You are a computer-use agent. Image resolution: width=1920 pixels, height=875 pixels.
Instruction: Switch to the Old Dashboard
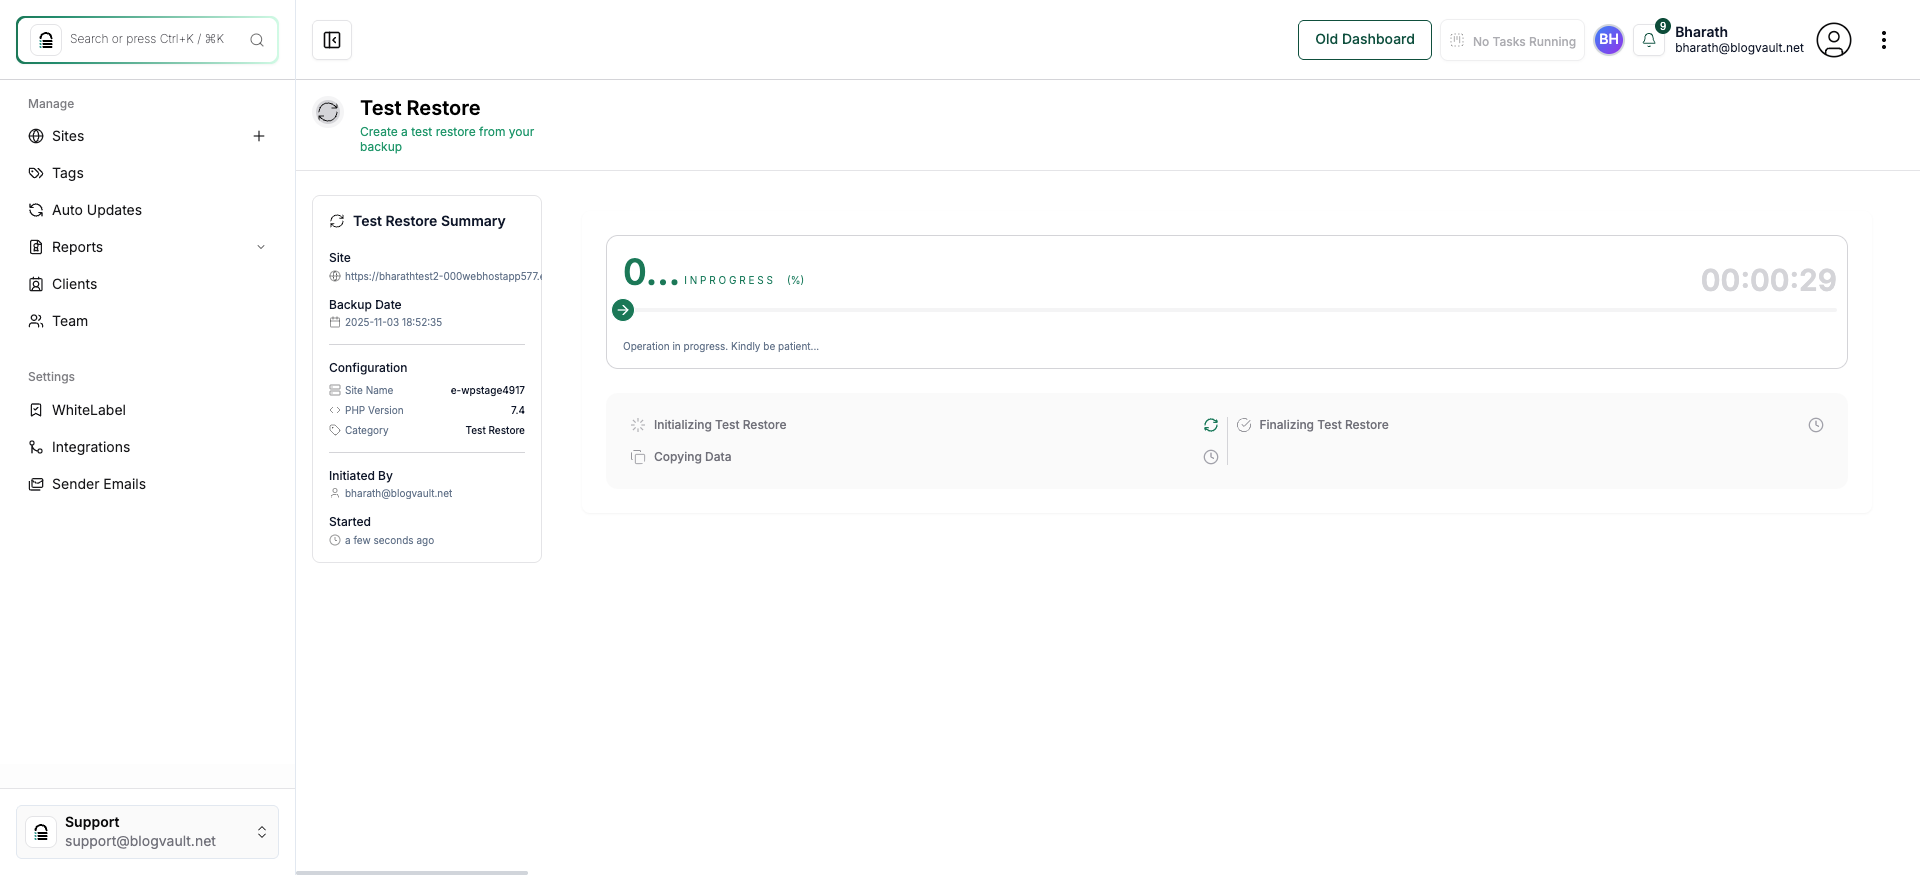pyautogui.click(x=1365, y=40)
